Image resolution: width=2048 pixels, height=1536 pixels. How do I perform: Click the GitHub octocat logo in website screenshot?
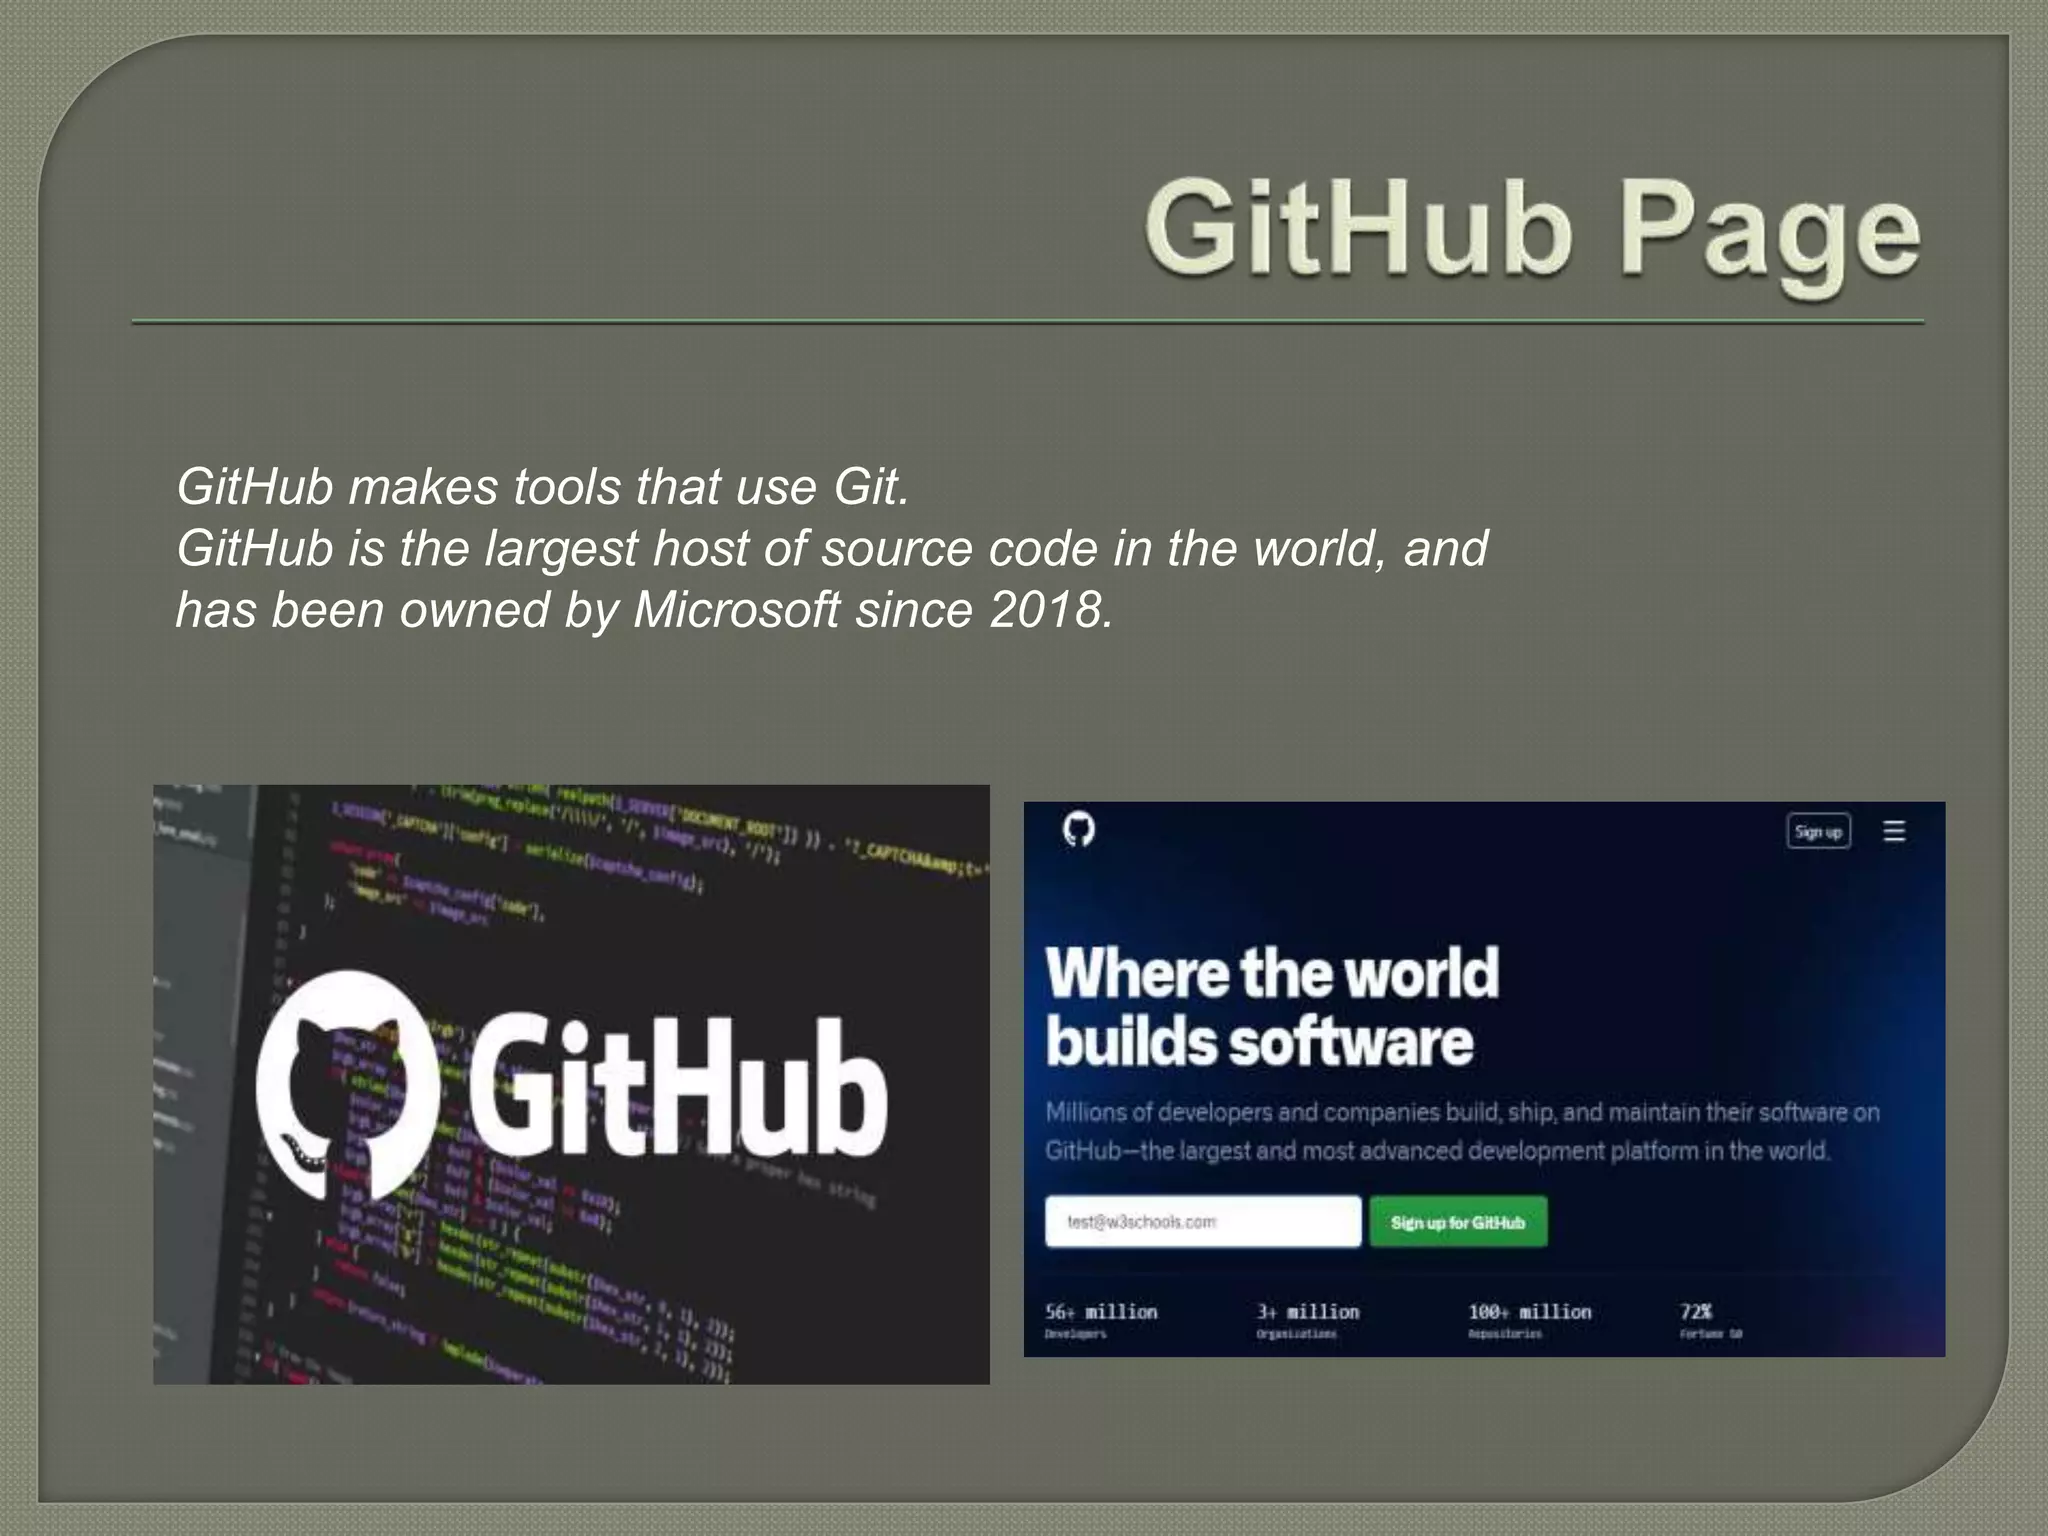click(x=1078, y=829)
